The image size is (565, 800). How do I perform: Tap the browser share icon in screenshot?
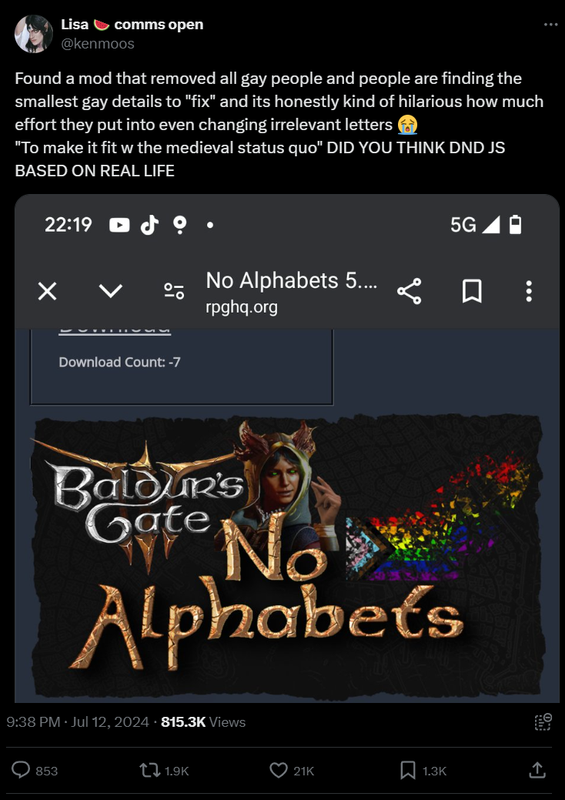409,291
